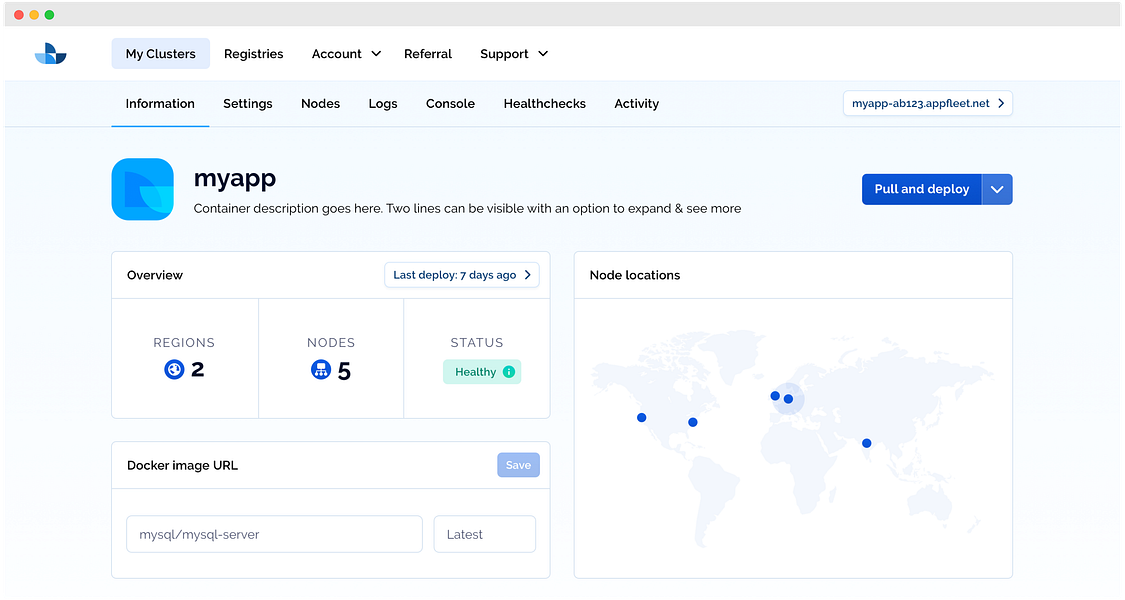Image resolution: width=1125 pixels, height=600 pixels.
Task: Expand the Account menu
Action: 346,54
